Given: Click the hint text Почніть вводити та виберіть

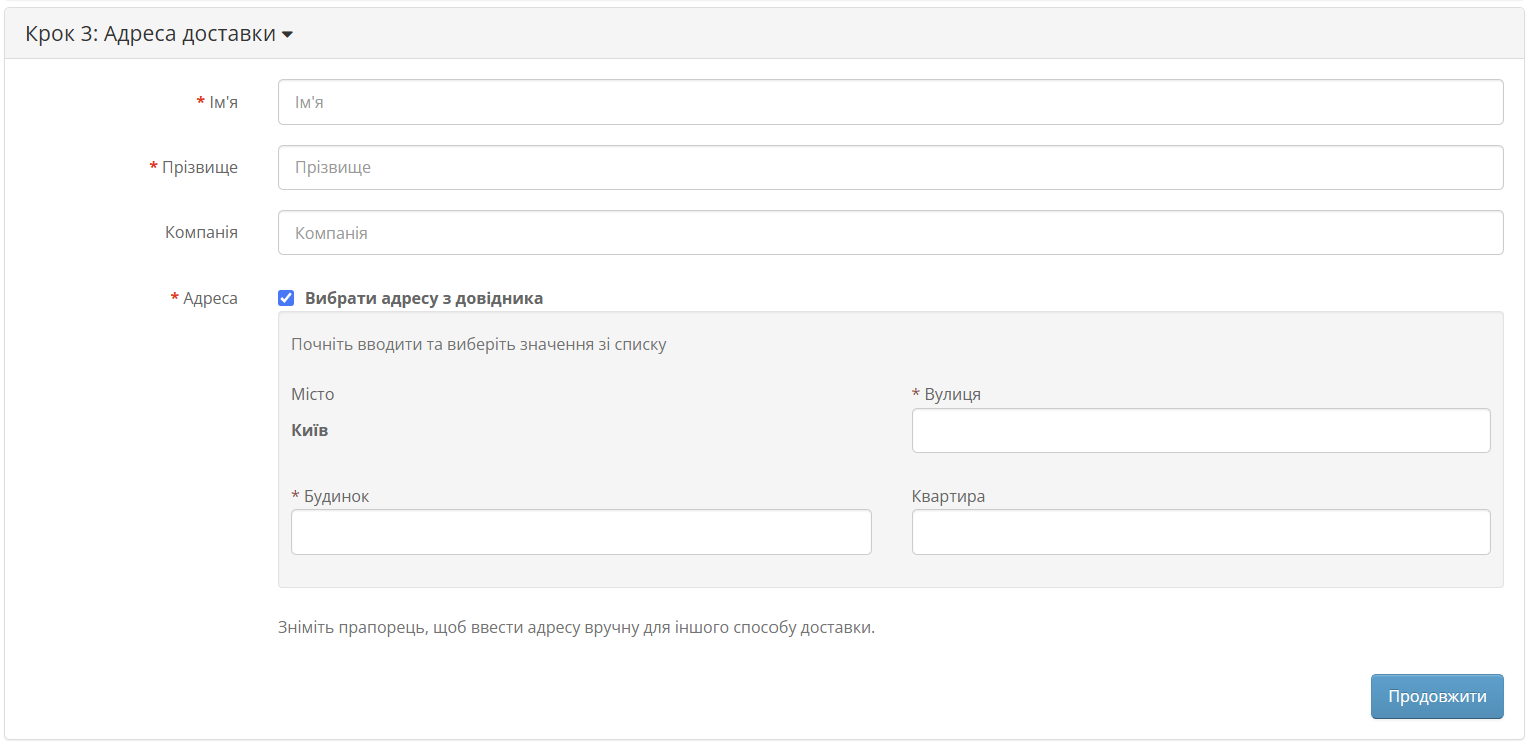Looking at the screenshot, I should click(479, 344).
